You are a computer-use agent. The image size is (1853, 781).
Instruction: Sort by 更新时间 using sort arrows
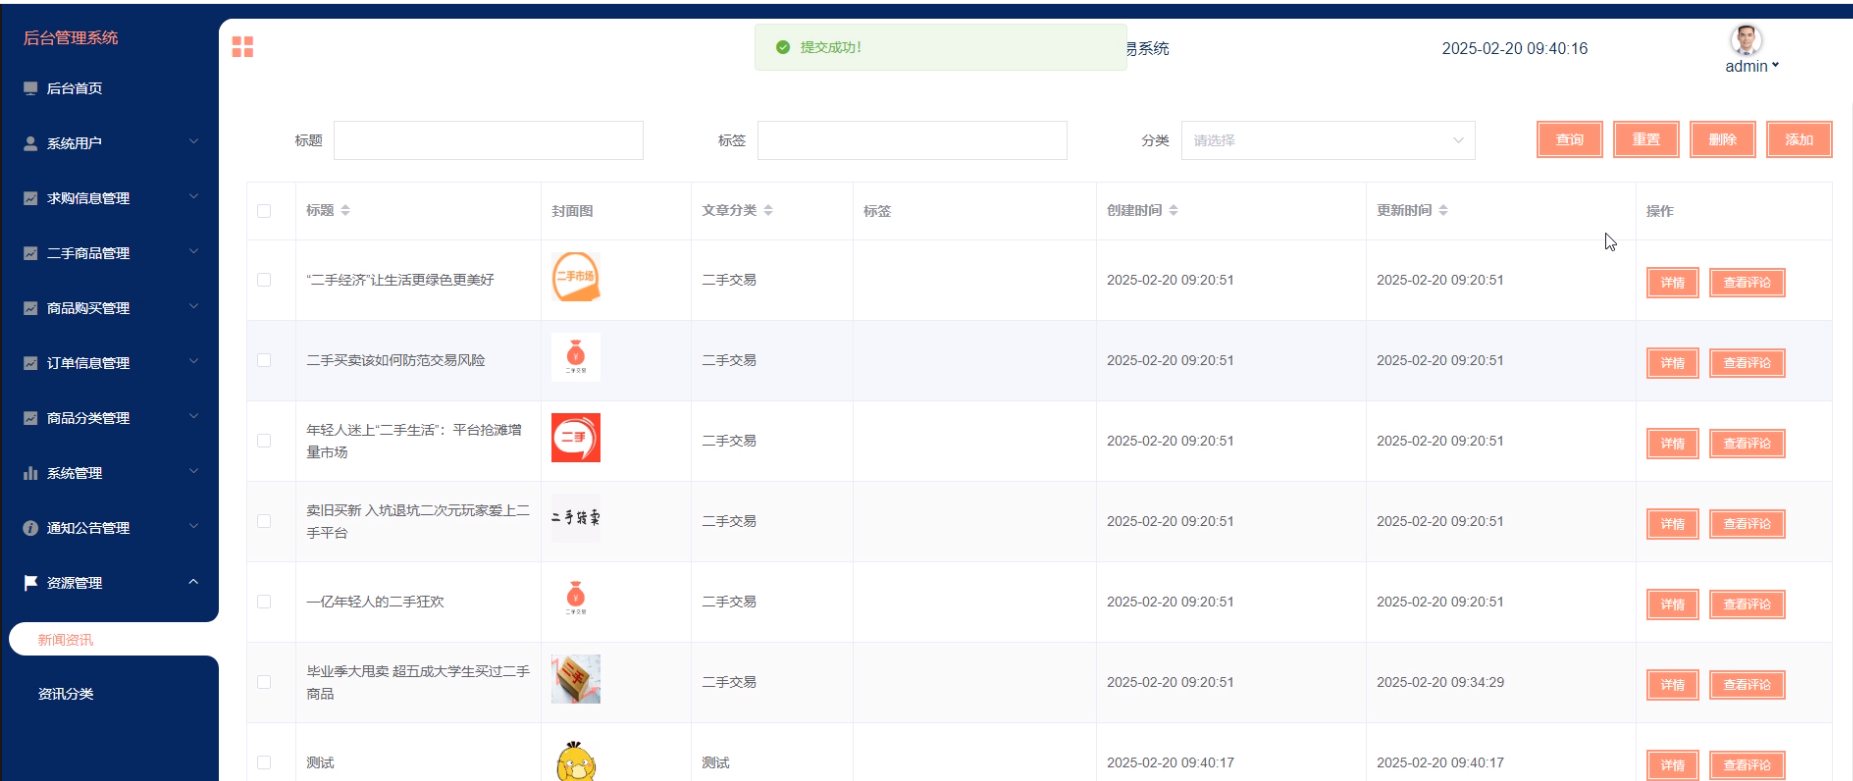tap(1443, 210)
